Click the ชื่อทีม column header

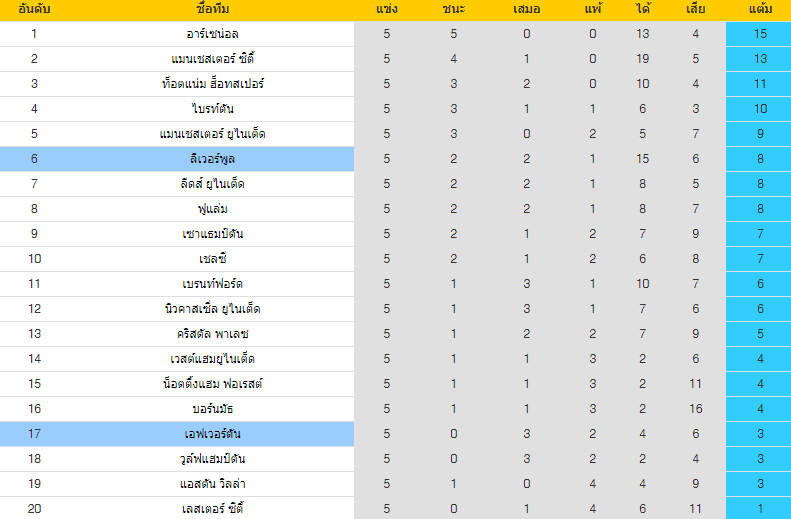click(212, 9)
